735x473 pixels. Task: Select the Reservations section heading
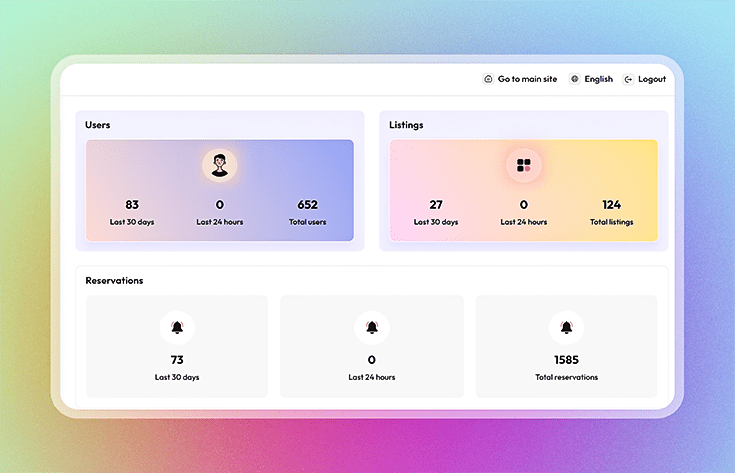tap(114, 280)
